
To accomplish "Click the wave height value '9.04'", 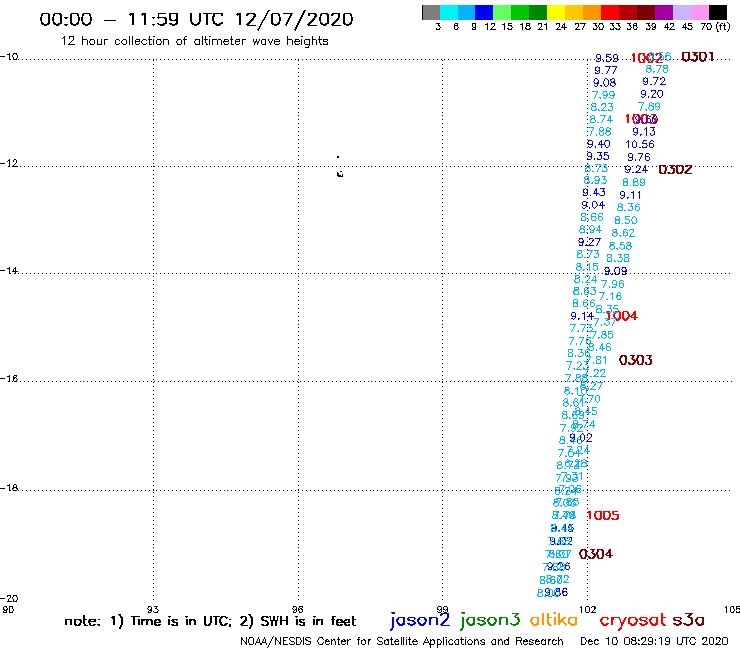I will pos(593,205).
